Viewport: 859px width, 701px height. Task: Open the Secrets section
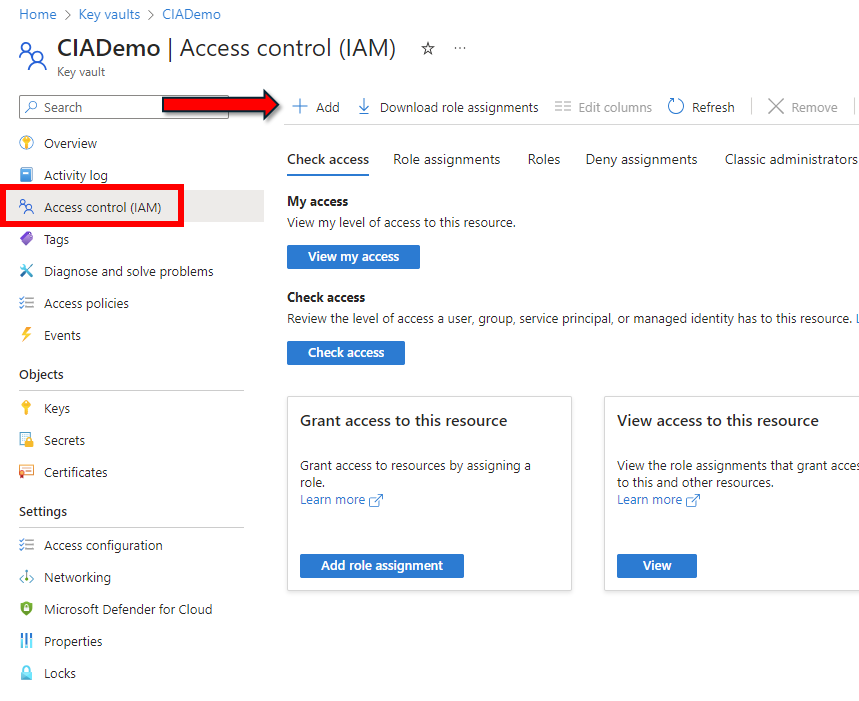point(64,440)
